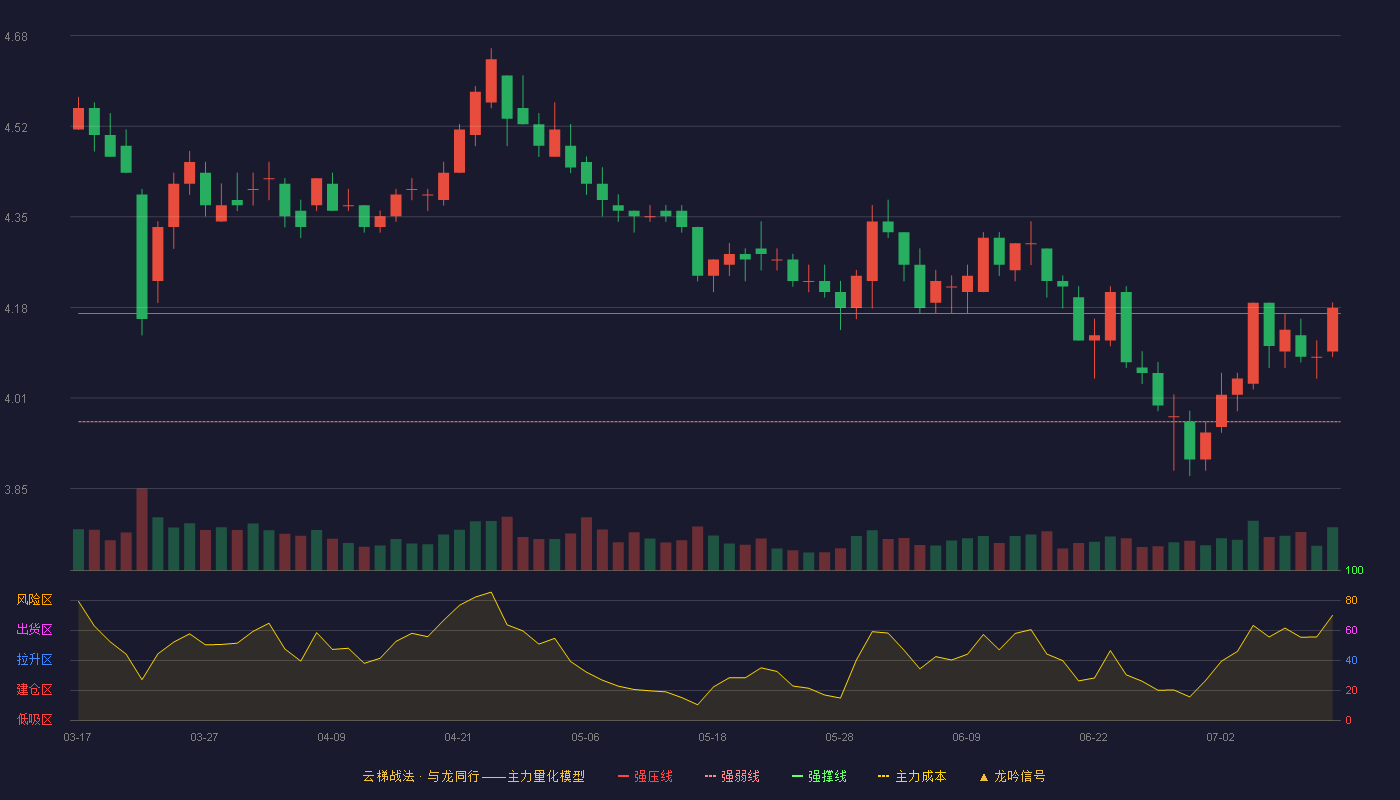Click the green 100 indicator scale value
The height and width of the screenshot is (800, 1400).
[1354, 571]
